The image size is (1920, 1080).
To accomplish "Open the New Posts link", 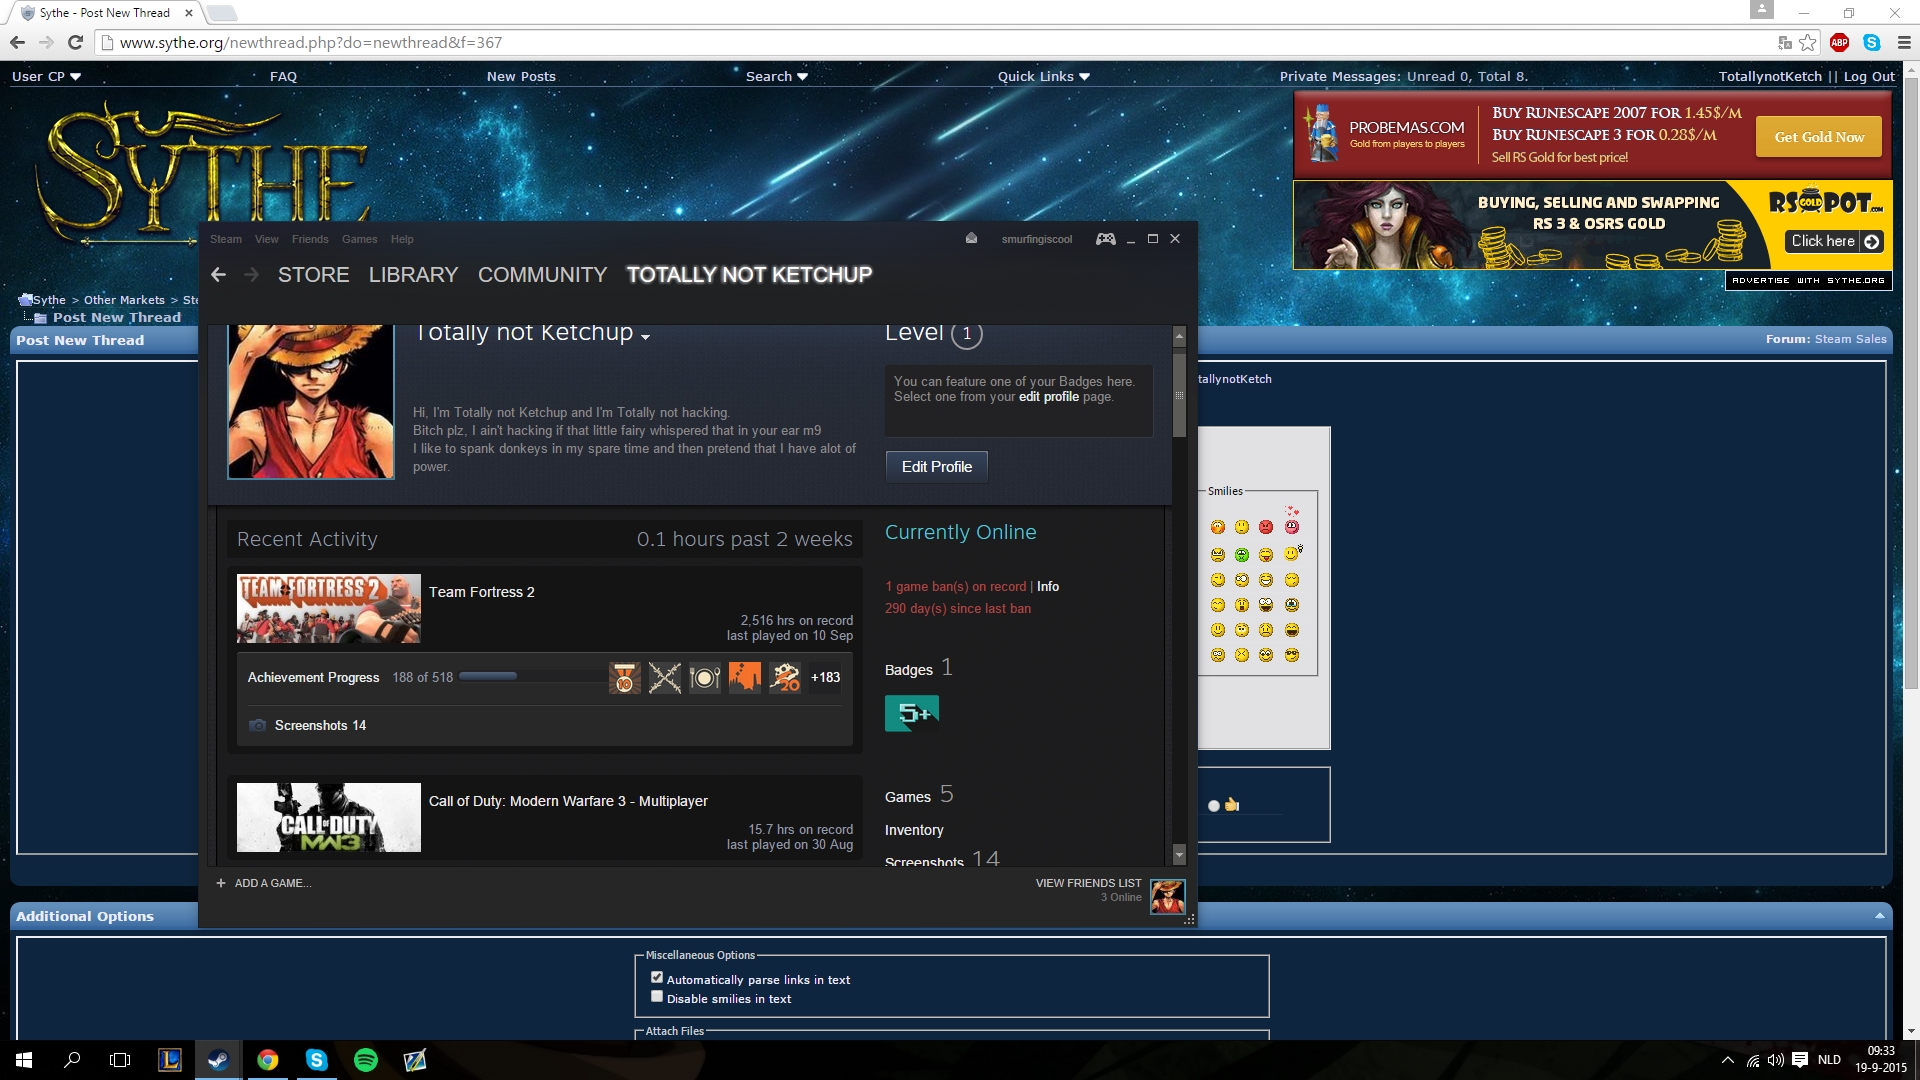I will [x=521, y=76].
